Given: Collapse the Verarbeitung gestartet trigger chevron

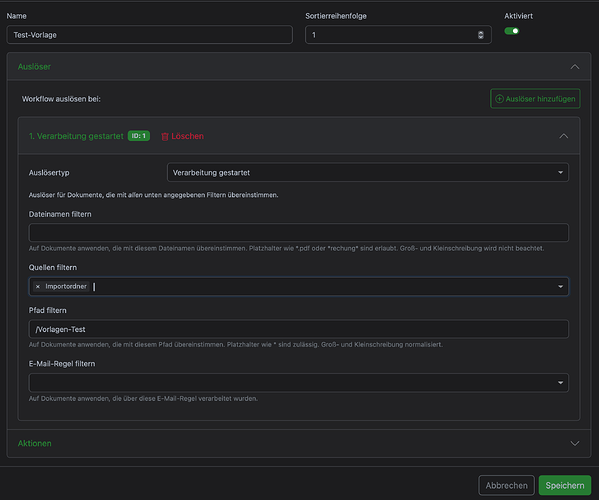Looking at the screenshot, I should pyautogui.click(x=563, y=136).
